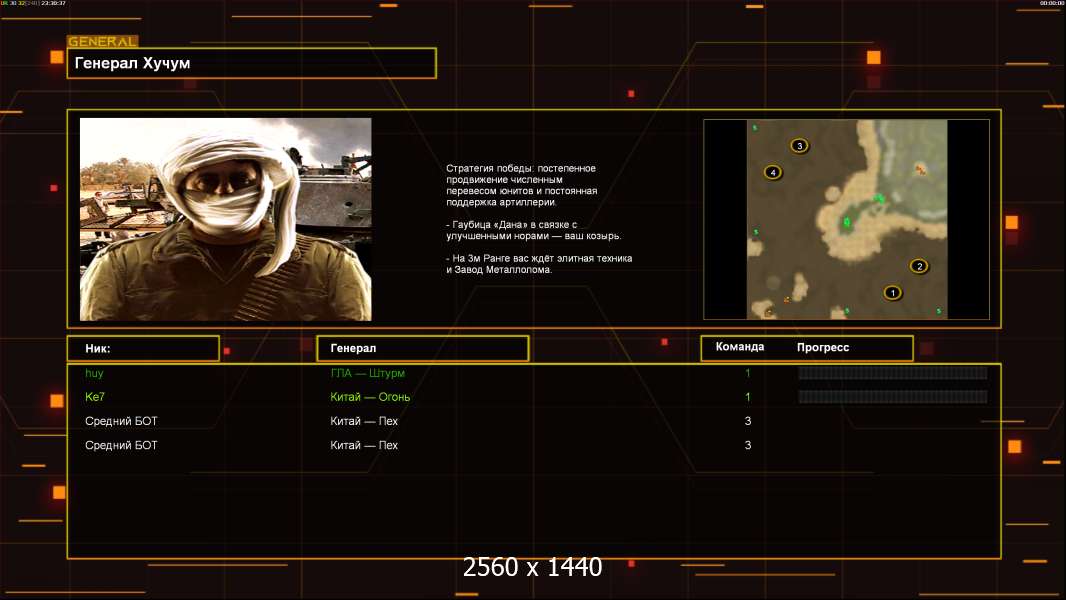Click the GENERAL label tag above the title
The width and height of the screenshot is (1066, 600).
[102, 42]
